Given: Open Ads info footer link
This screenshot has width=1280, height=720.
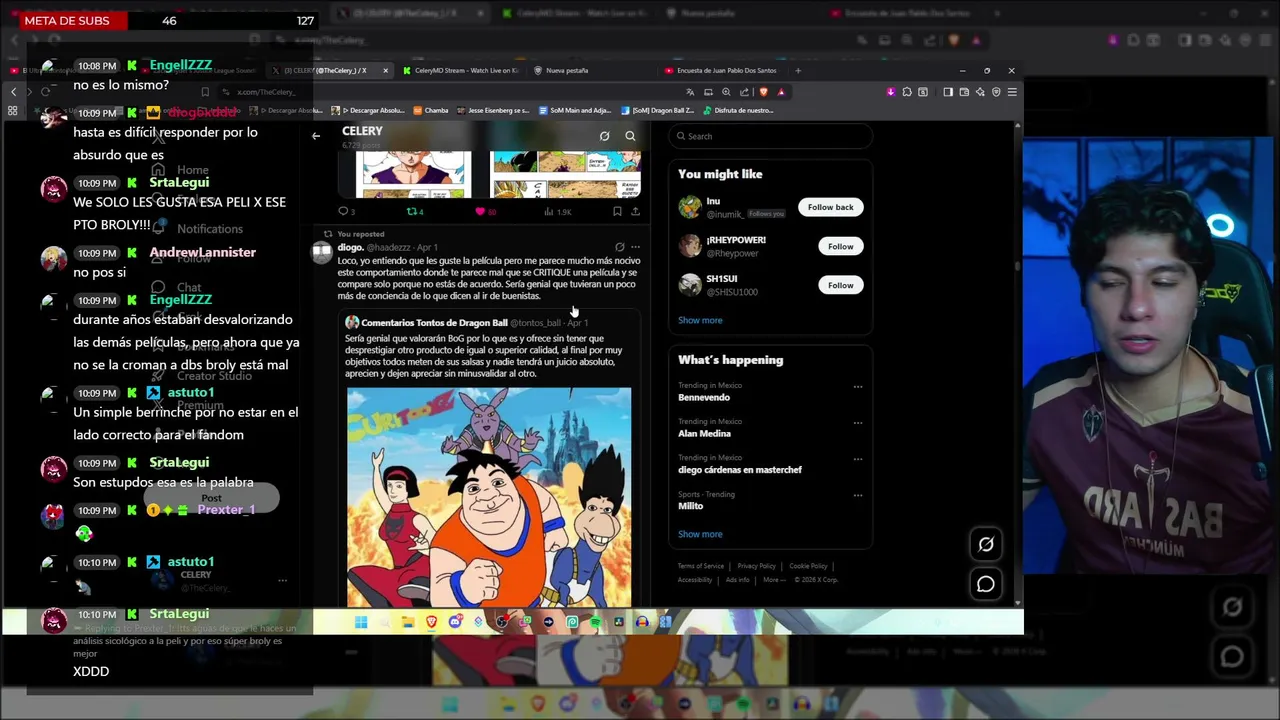Looking at the screenshot, I should (738, 580).
